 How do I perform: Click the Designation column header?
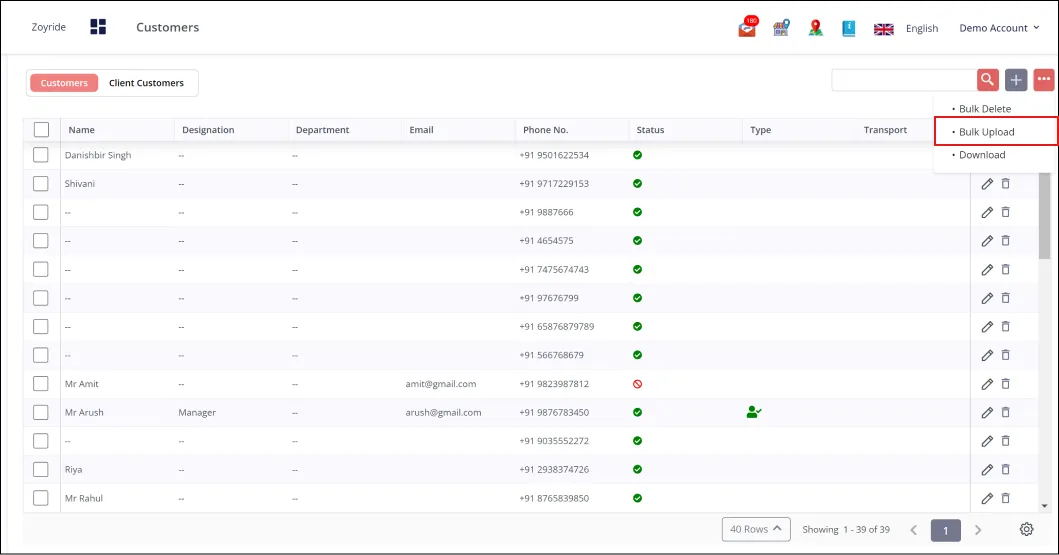[x=208, y=130]
